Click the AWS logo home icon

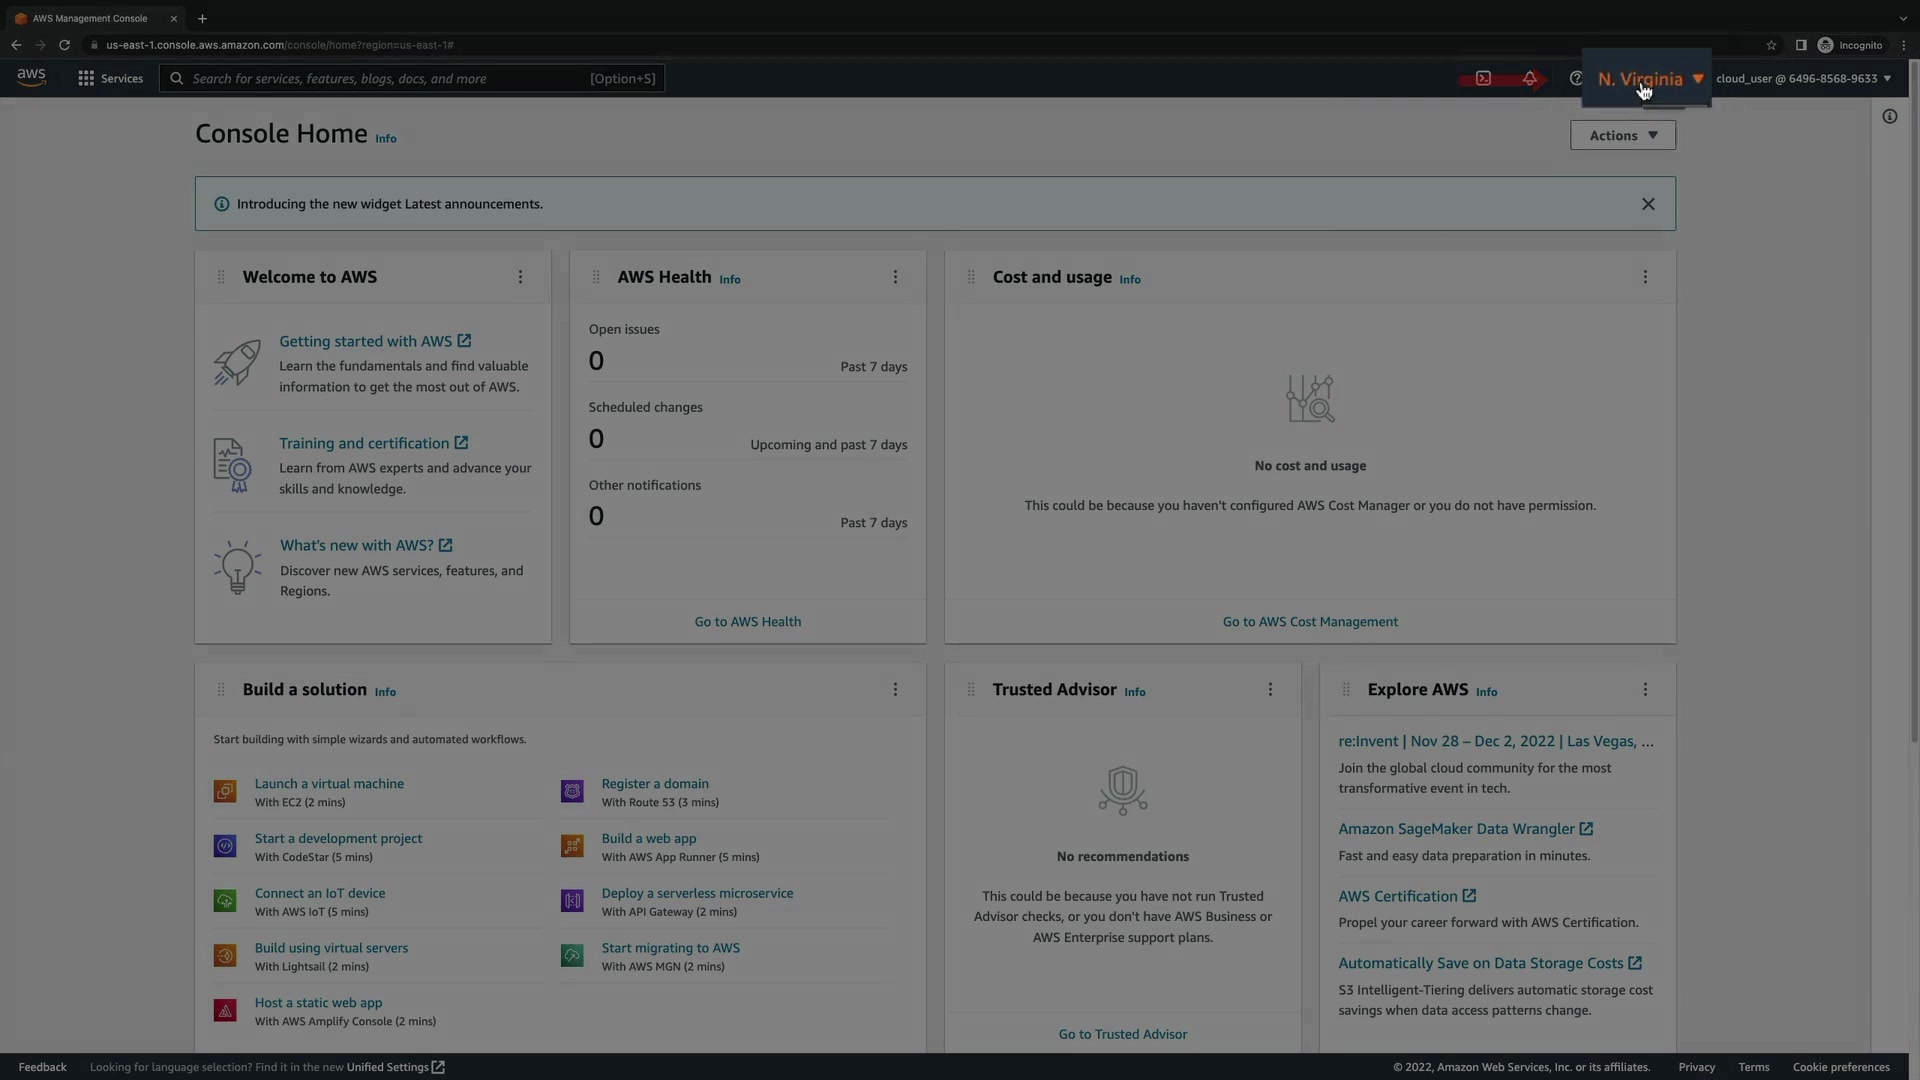coord(31,77)
